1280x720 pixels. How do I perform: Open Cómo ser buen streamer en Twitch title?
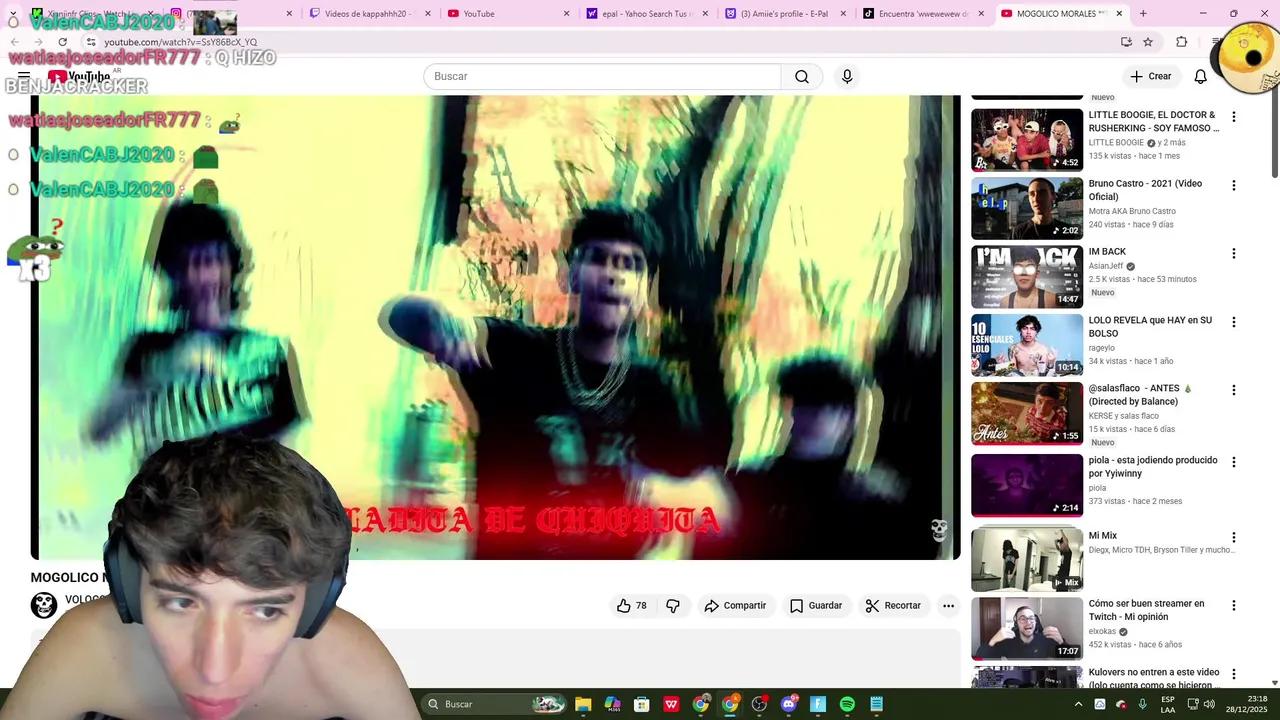pos(1146,610)
